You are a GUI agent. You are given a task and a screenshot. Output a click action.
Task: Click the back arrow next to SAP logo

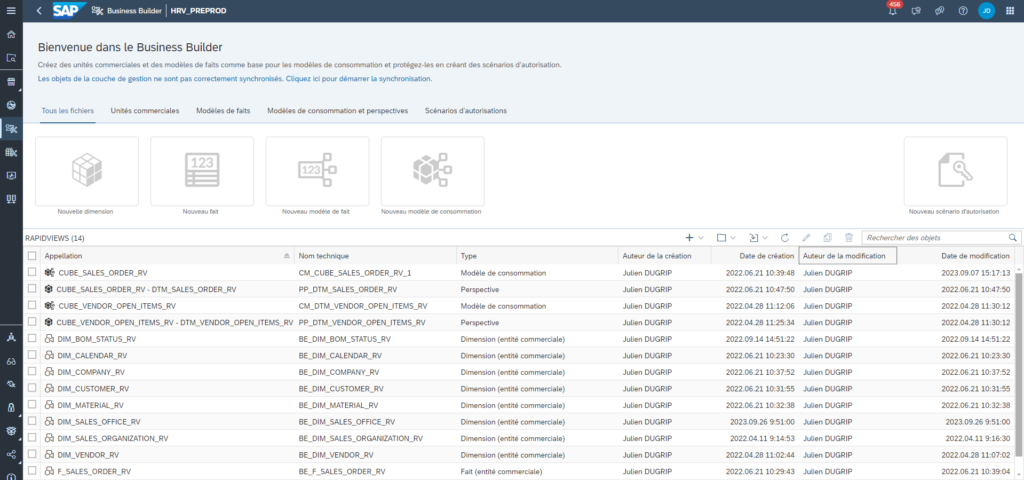pyautogui.click(x=39, y=11)
